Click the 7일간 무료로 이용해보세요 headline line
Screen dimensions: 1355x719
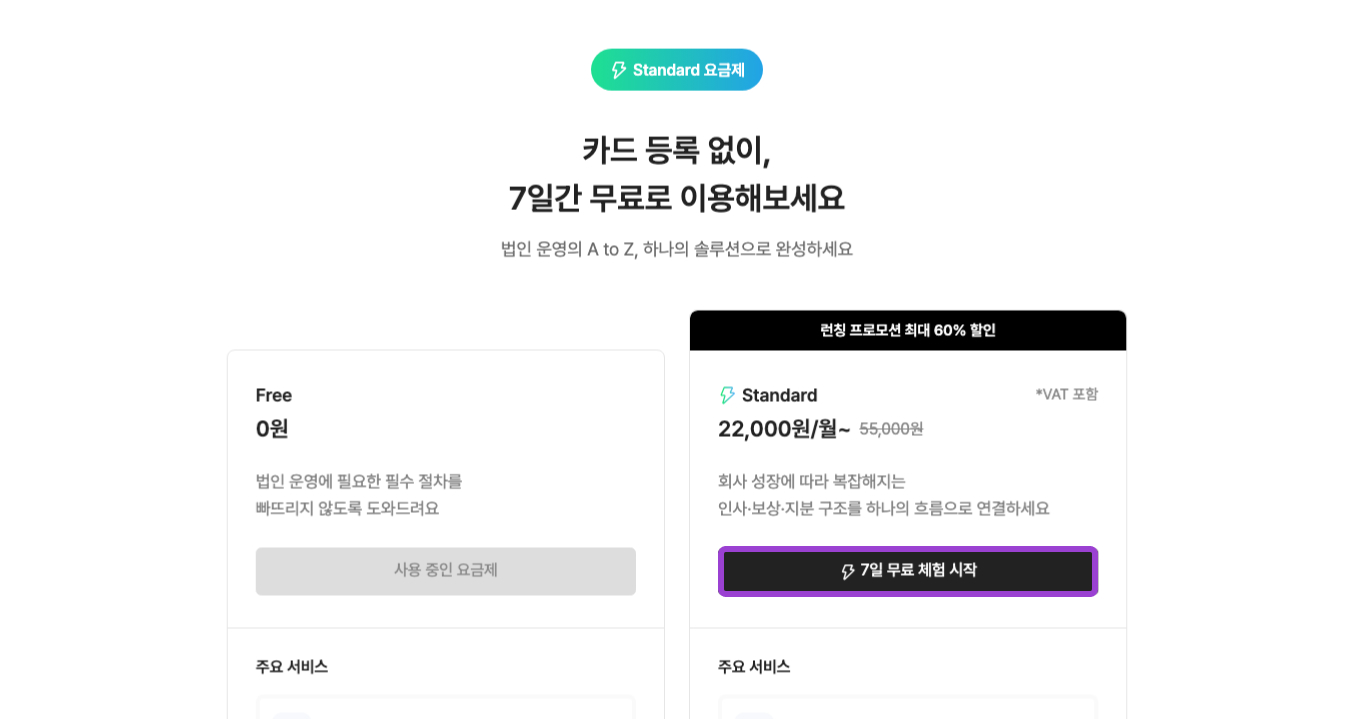tap(677, 198)
